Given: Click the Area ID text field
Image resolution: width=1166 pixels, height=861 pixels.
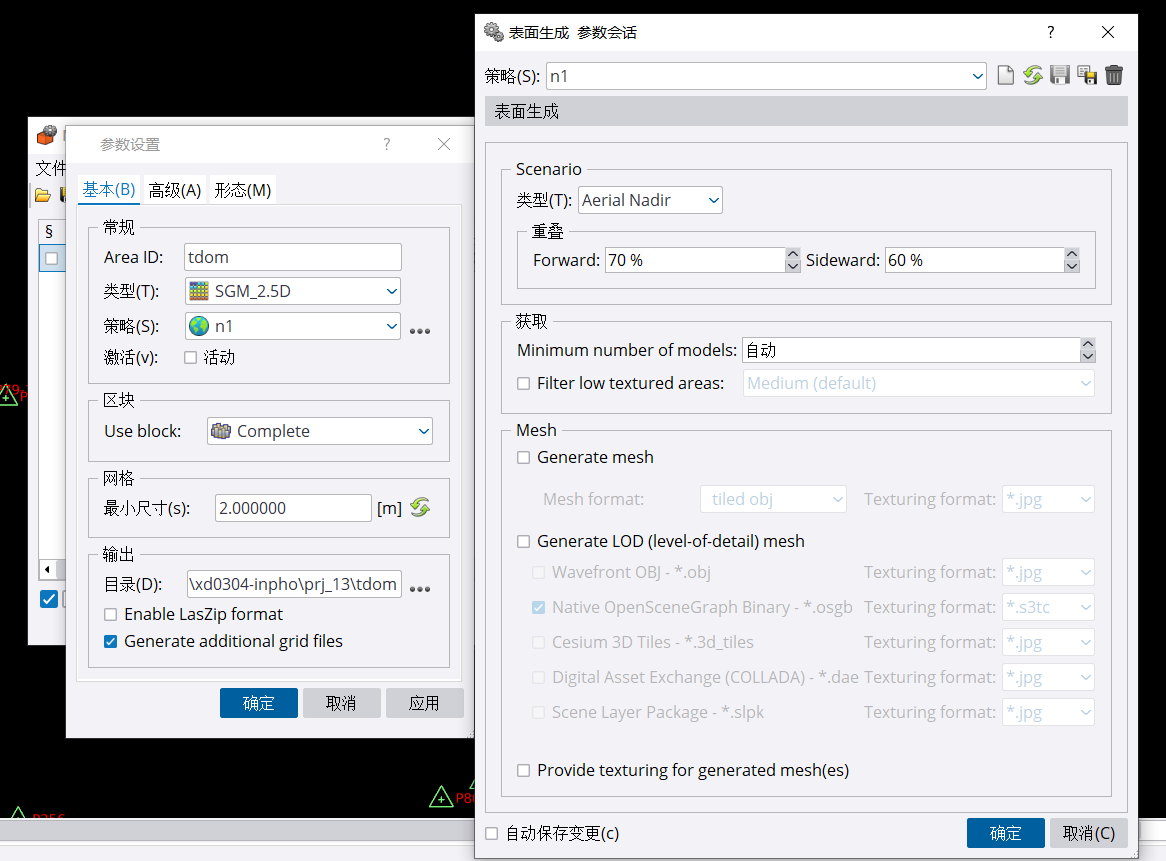Looking at the screenshot, I should pyautogui.click(x=293, y=257).
